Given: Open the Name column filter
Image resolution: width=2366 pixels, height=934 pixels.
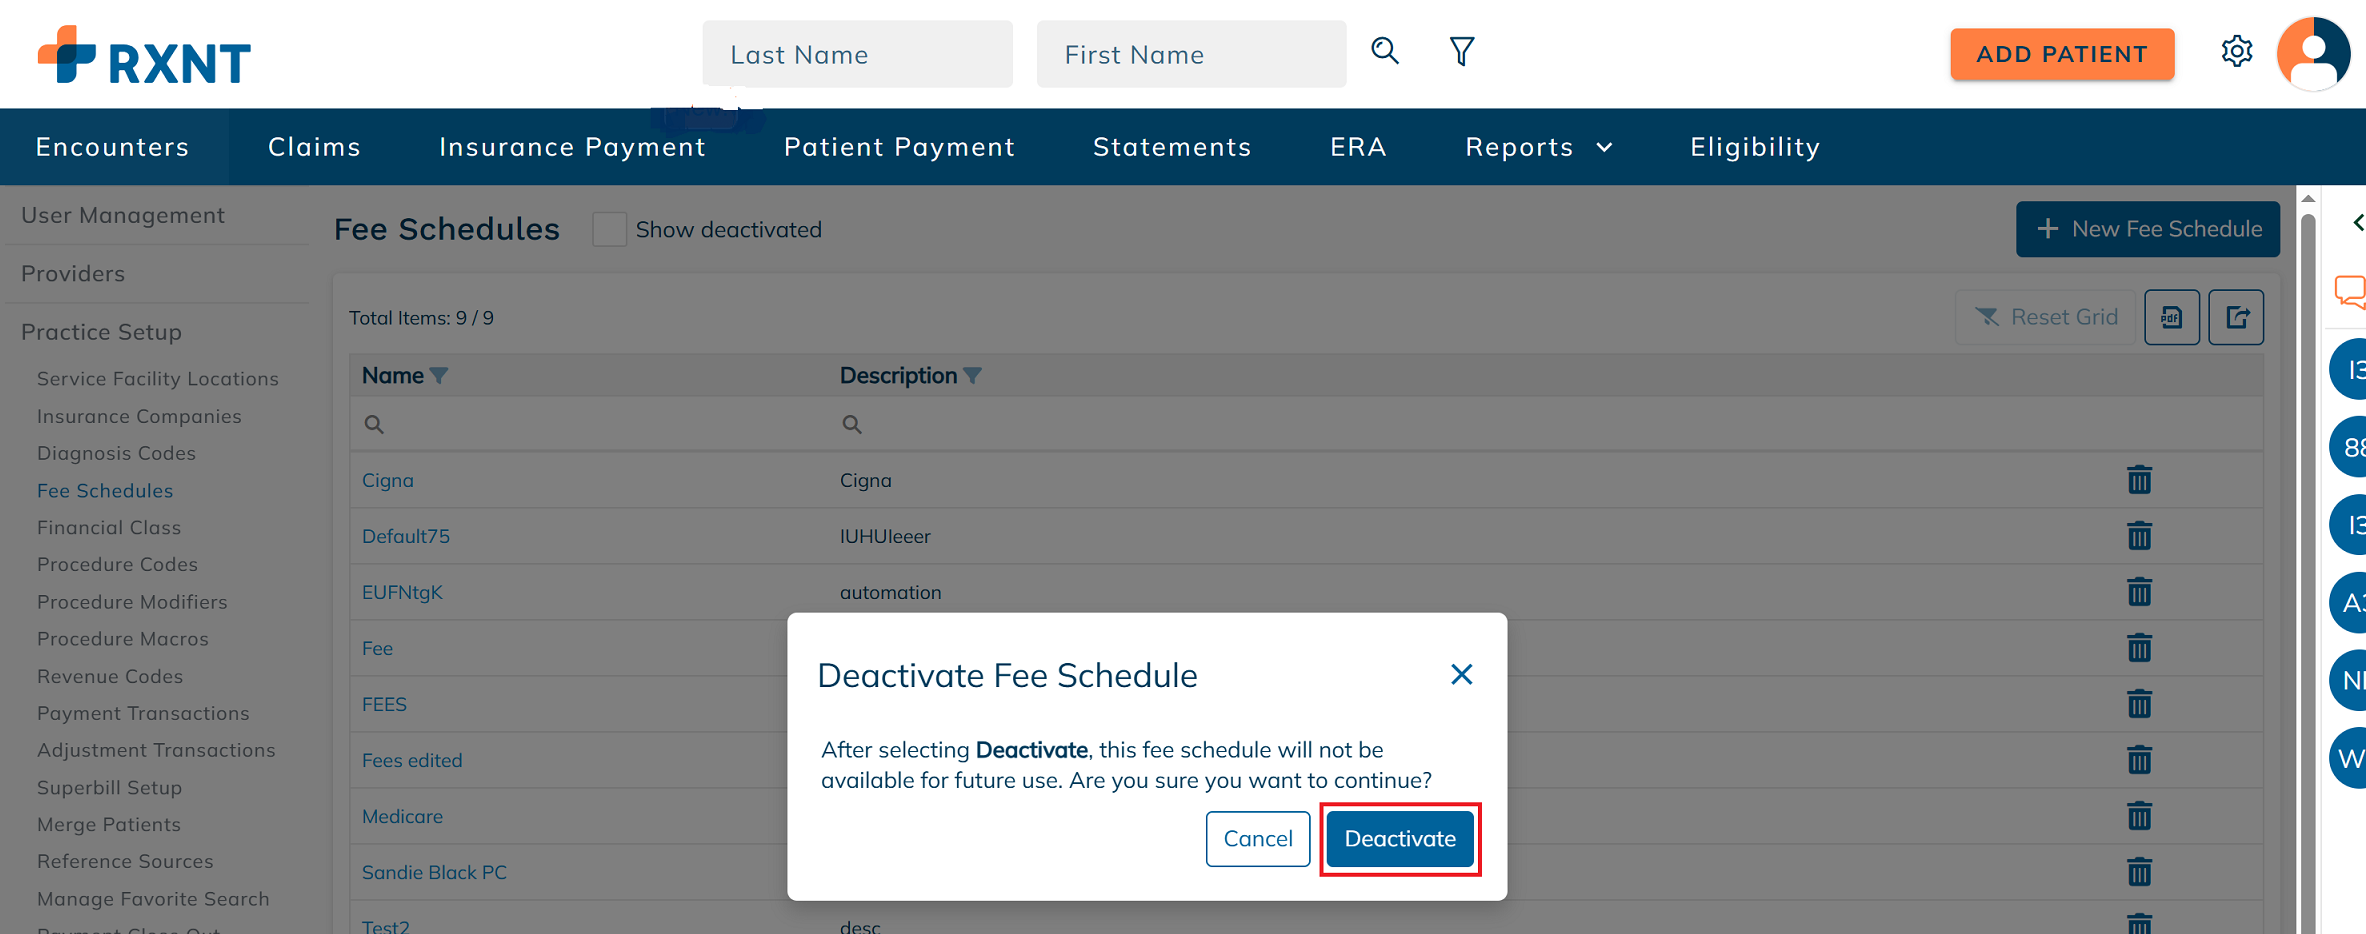Looking at the screenshot, I should 439,376.
